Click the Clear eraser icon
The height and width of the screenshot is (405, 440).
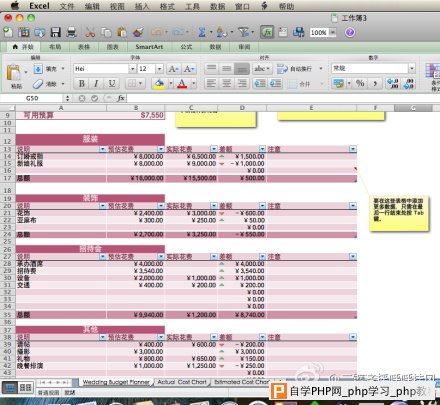(38, 84)
